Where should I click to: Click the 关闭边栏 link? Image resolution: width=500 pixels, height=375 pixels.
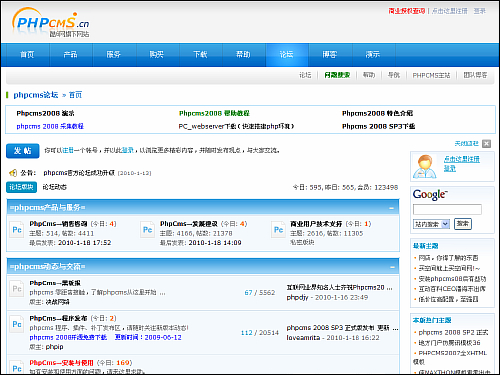pyautogui.click(x=467, y=144)
